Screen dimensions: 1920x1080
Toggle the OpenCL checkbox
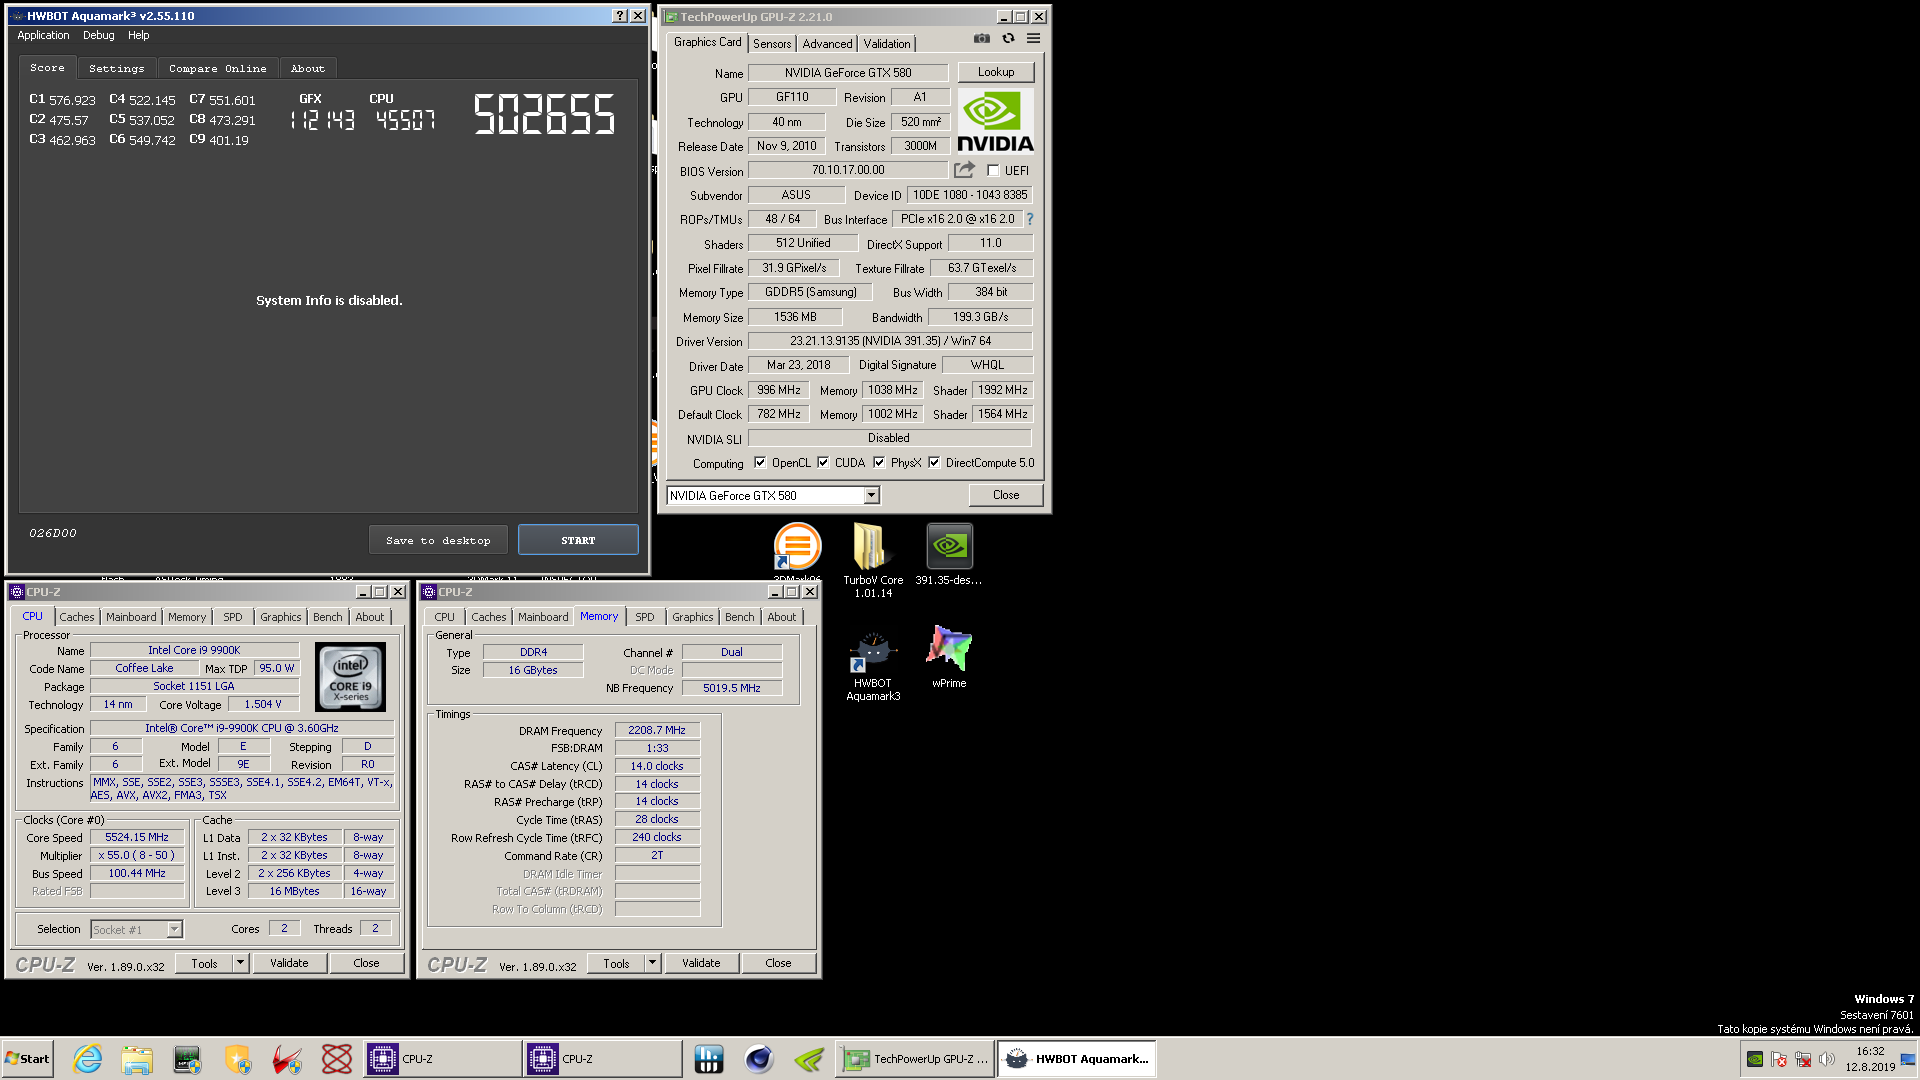(x=760, y=463)
